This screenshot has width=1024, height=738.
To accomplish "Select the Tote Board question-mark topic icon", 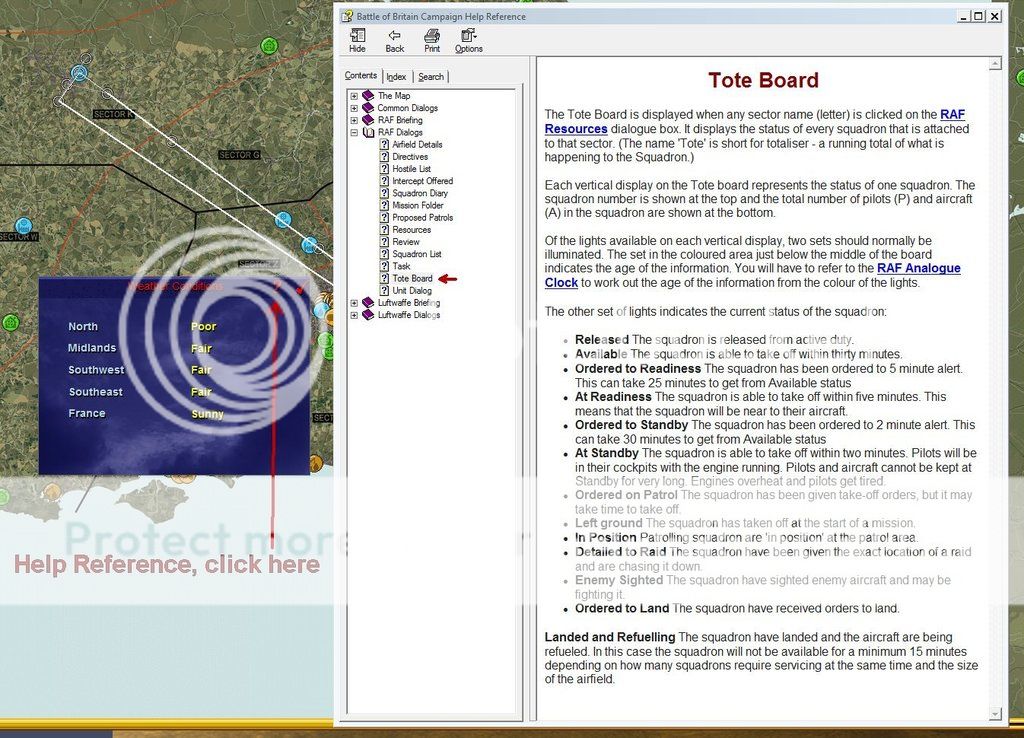I will coord(385,278).
